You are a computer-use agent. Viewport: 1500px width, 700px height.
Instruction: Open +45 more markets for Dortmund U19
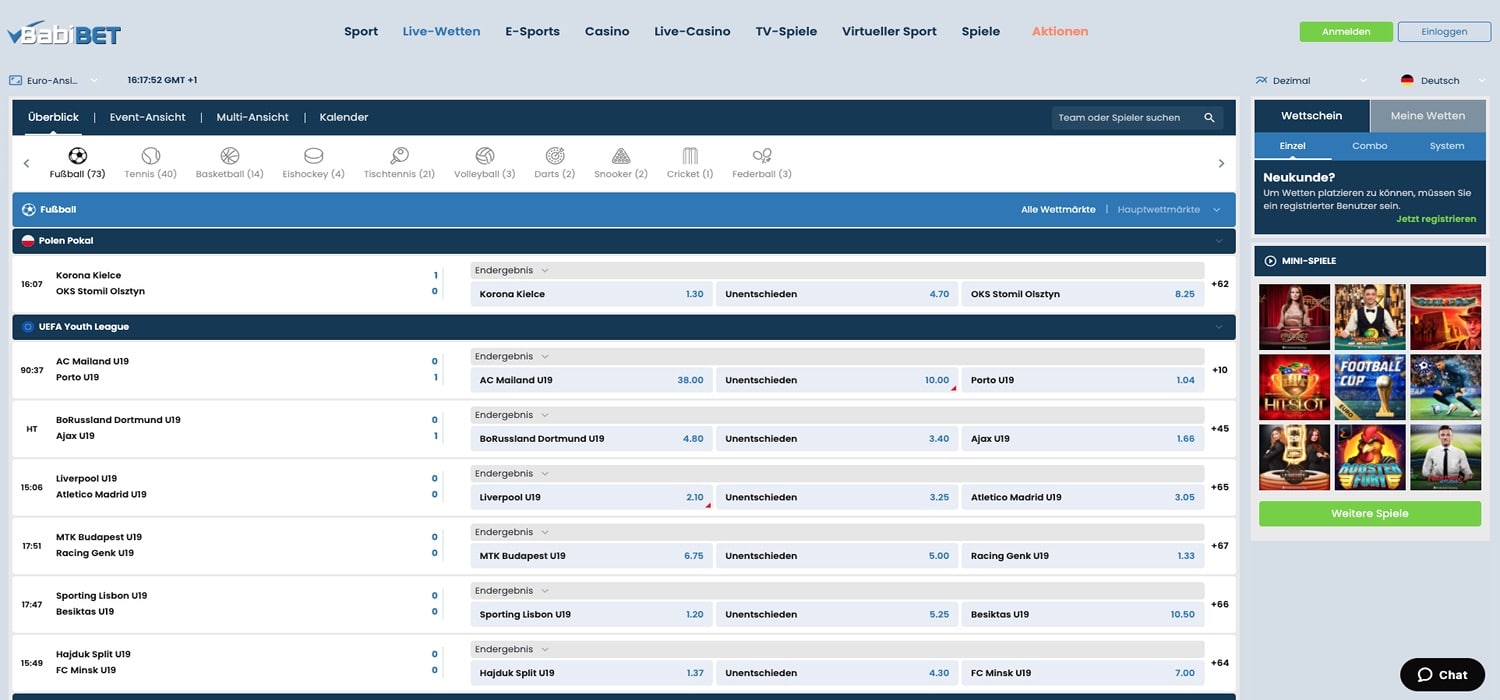(x=1219, y=429)
